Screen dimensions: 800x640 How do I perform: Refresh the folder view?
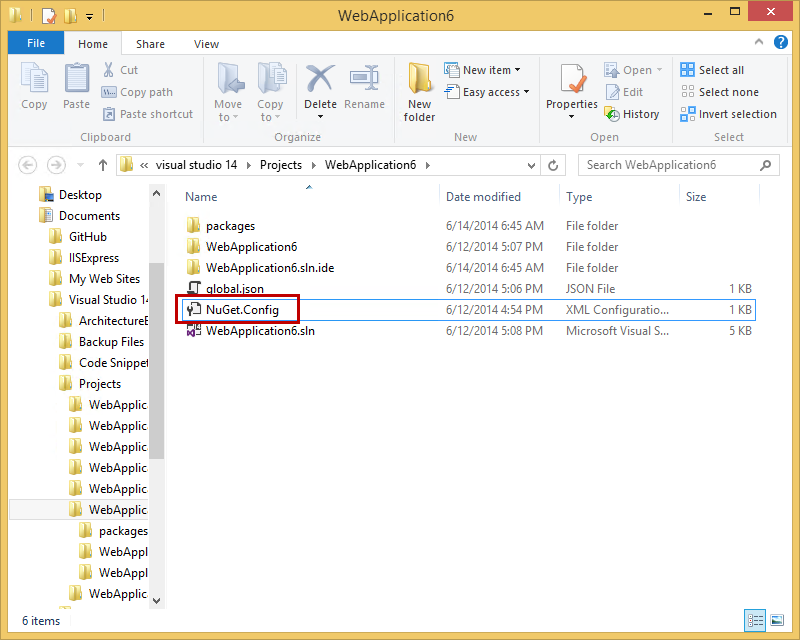point(553,165)
